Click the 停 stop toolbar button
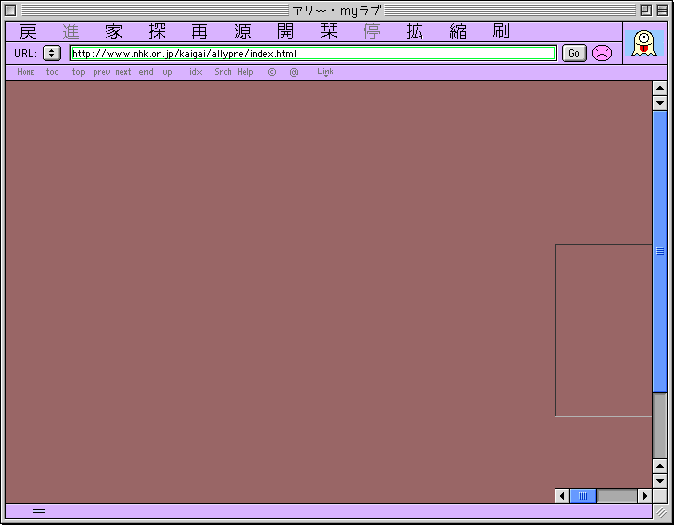This screenshot has height=525, width=674. click(x=372, y=31)
